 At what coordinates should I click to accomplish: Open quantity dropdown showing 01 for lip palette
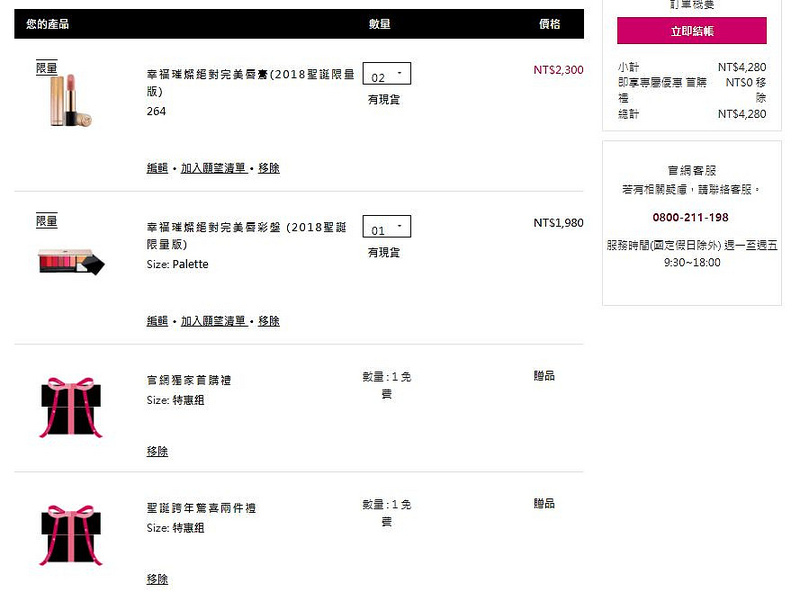[386, 227]
